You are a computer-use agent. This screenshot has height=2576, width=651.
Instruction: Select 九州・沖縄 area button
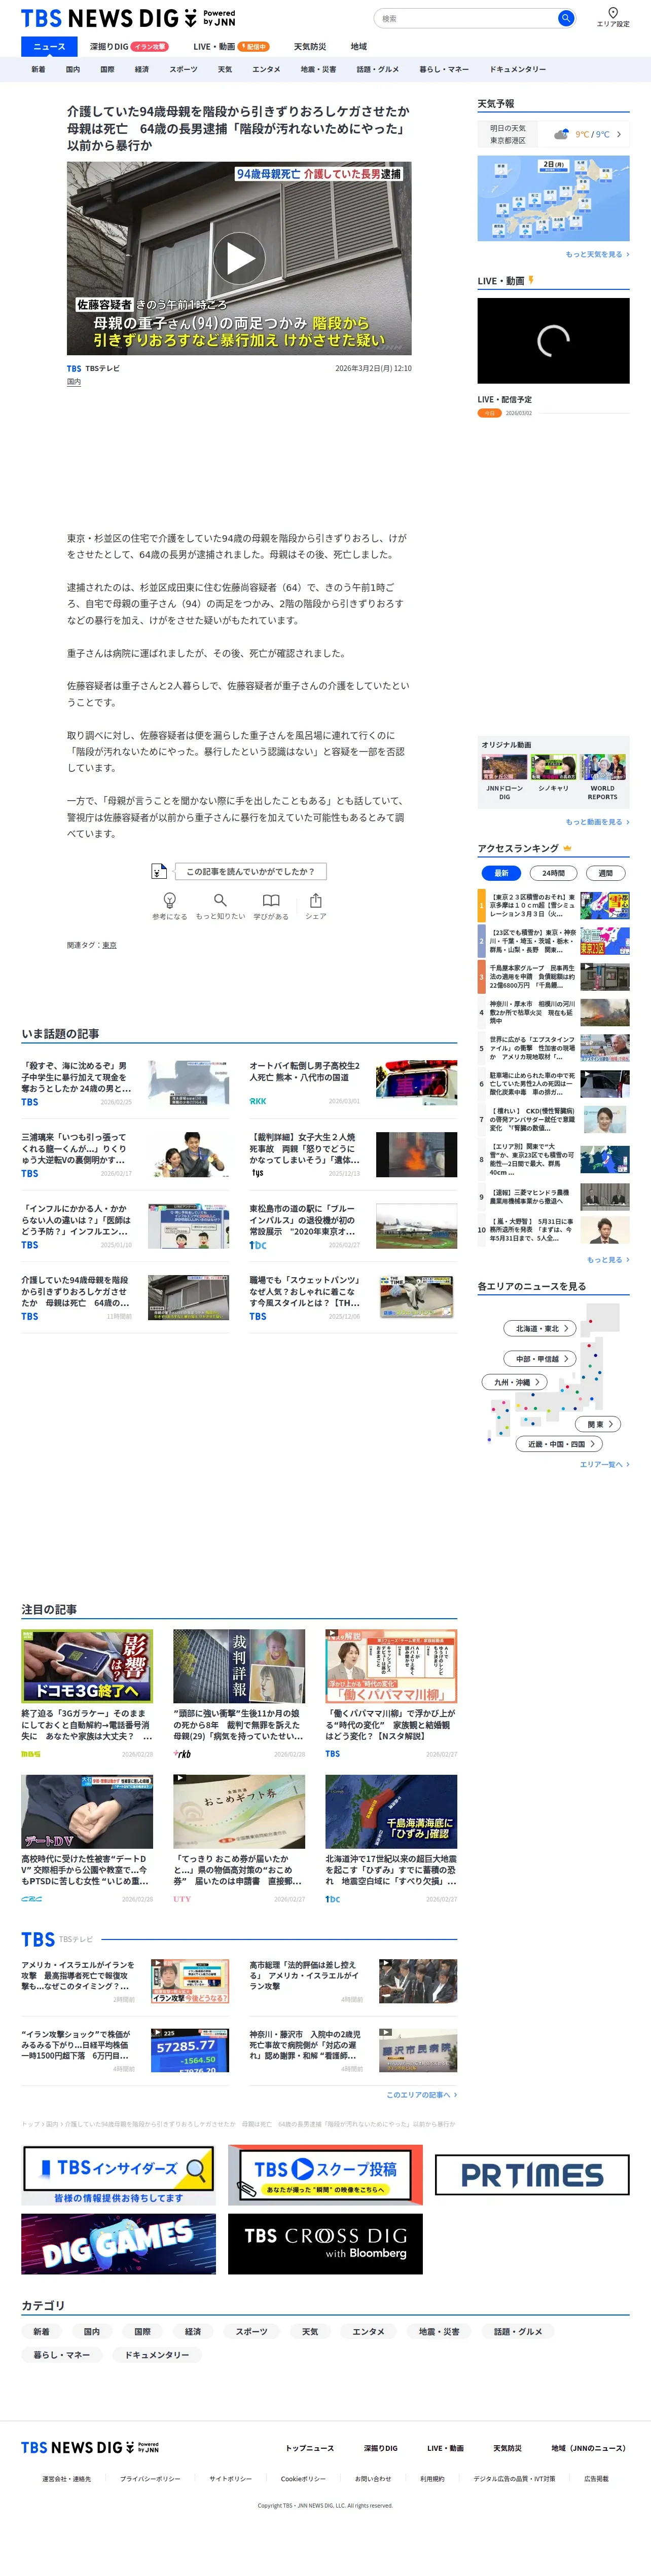tap(515, 1383)
